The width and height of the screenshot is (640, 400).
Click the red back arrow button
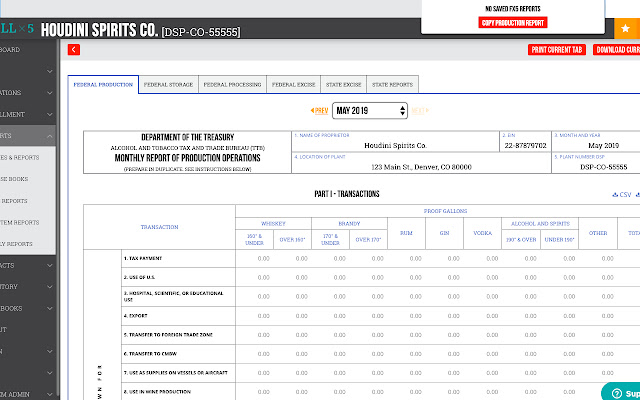tap(74, 50)
